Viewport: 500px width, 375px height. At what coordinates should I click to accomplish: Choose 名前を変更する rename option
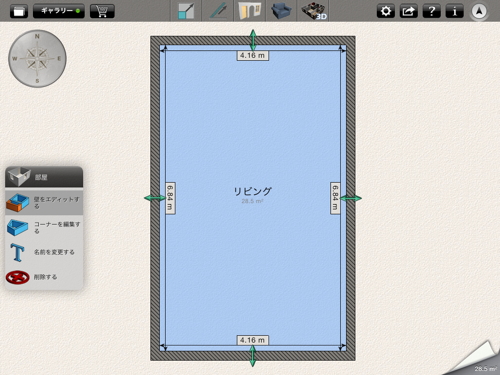[x=44, y=252]
